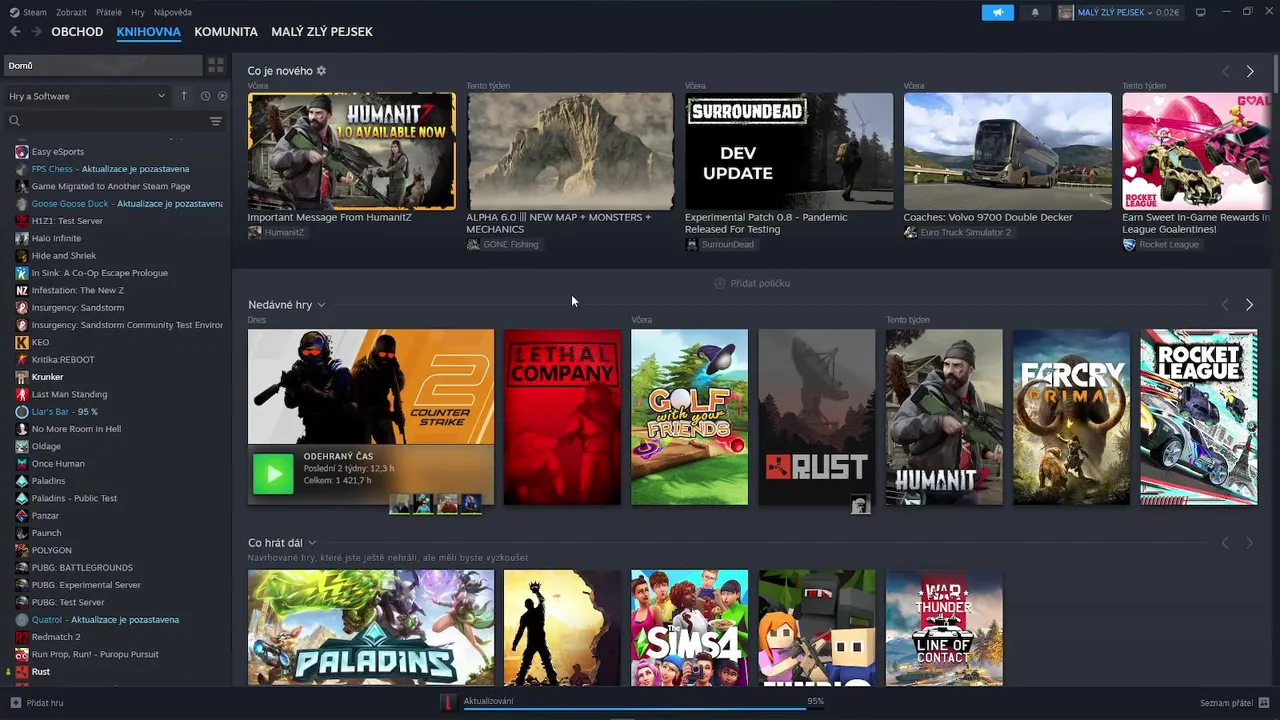Screen dimensions: 1280x720
Task: Expand the Hry a Software dropdown
Action: click(87, 96)
